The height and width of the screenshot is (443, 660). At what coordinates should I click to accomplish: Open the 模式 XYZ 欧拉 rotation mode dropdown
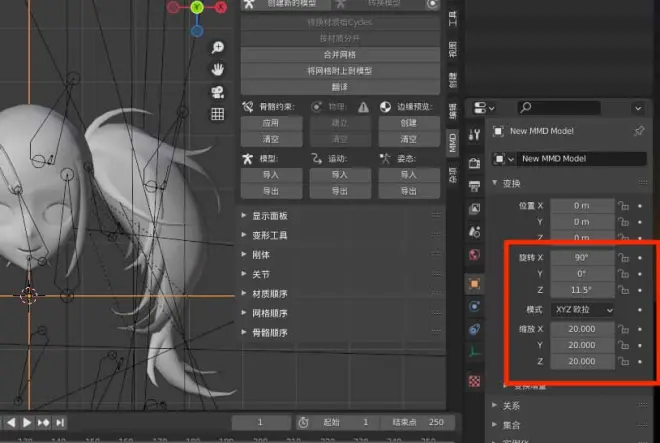[x=583, y=310]
